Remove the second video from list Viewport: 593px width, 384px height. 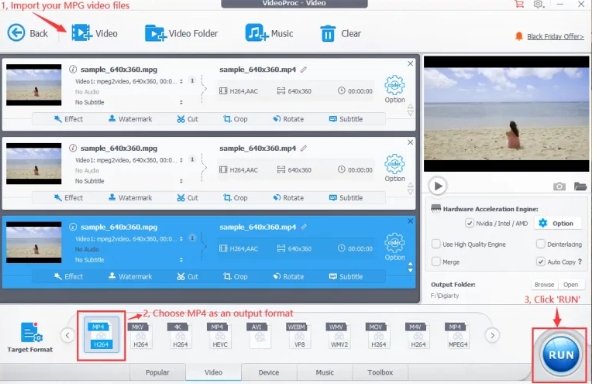(410, 142)
